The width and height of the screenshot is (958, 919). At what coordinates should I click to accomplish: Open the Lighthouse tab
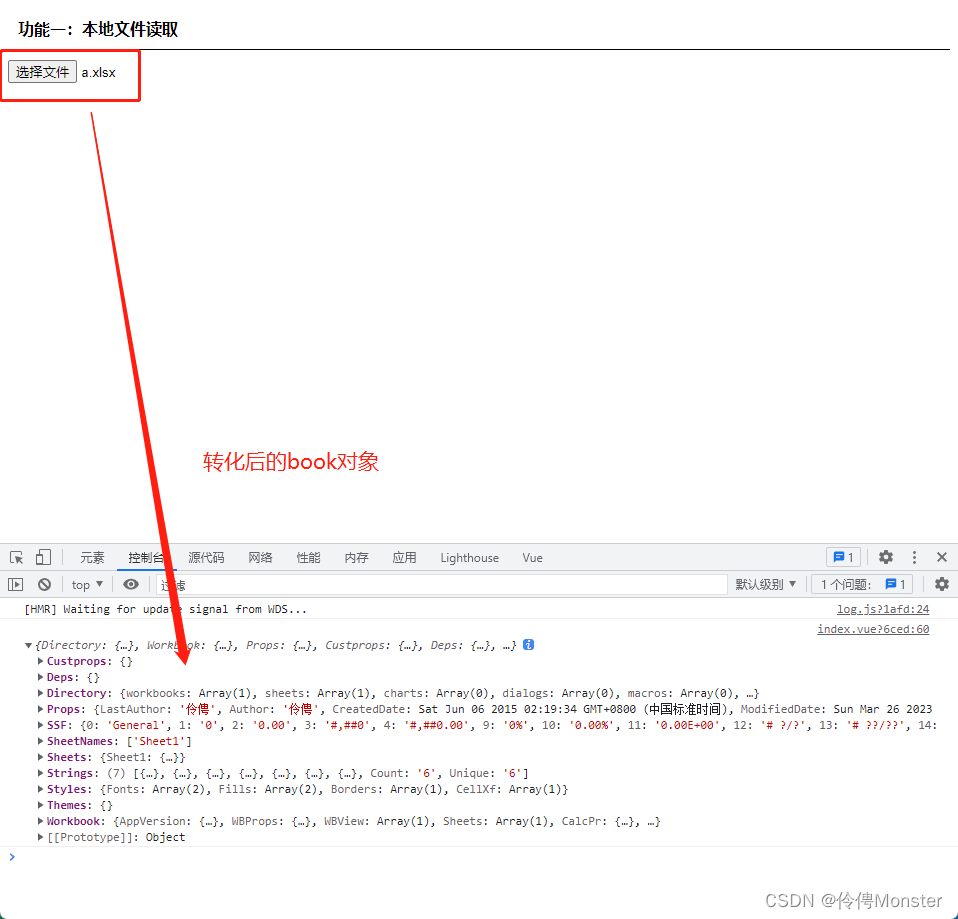[x=469, y=558]
